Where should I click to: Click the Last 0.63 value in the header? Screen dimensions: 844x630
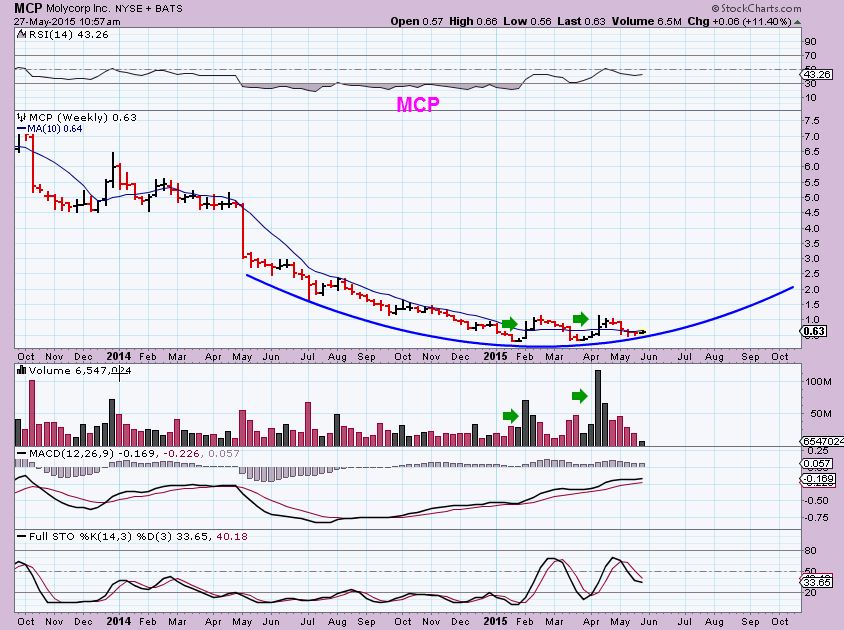point(581,22)
